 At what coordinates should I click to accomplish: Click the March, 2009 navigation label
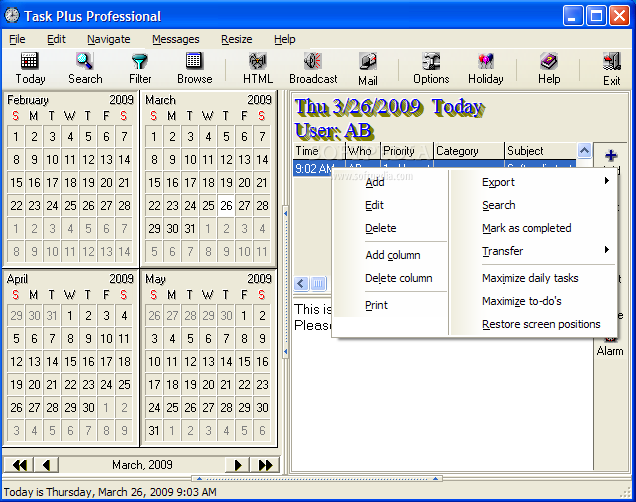142,465
